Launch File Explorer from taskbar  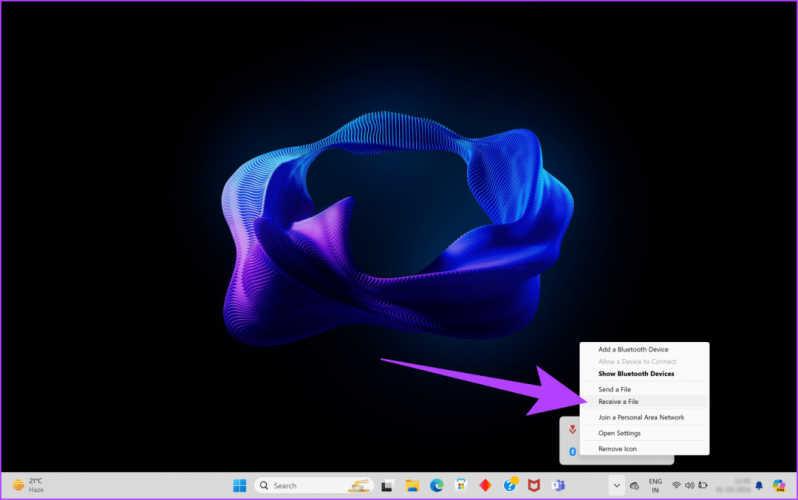pyautogui.click(x=412, y=486)
